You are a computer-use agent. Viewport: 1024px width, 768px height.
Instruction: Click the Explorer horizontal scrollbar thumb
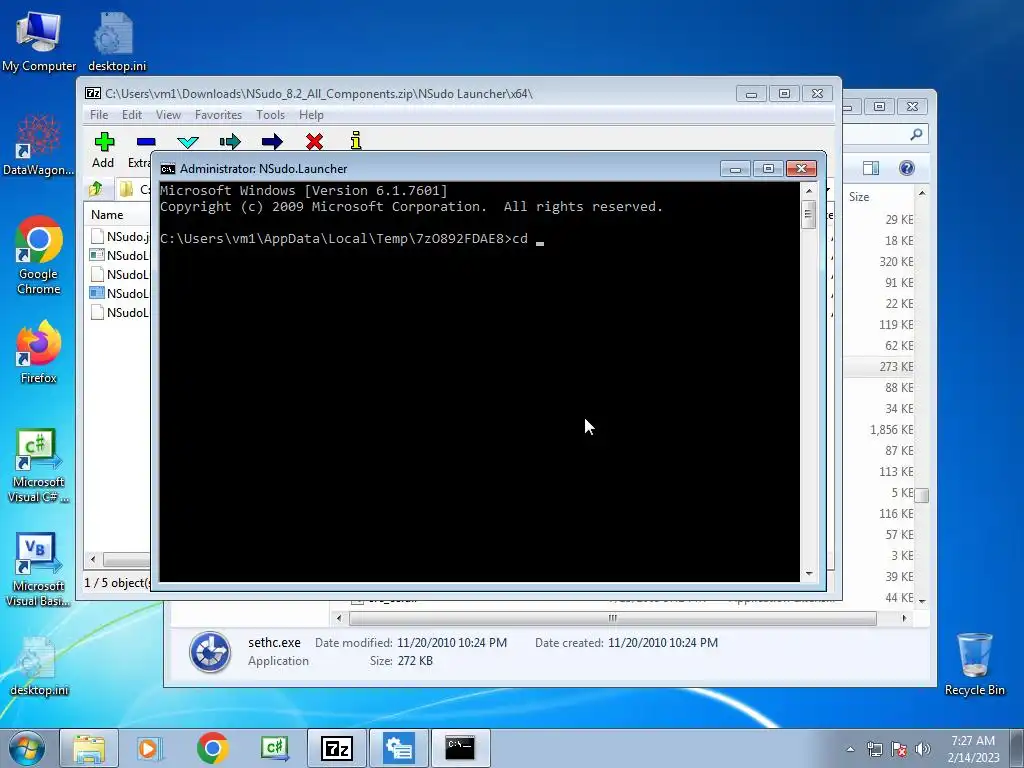613,618
